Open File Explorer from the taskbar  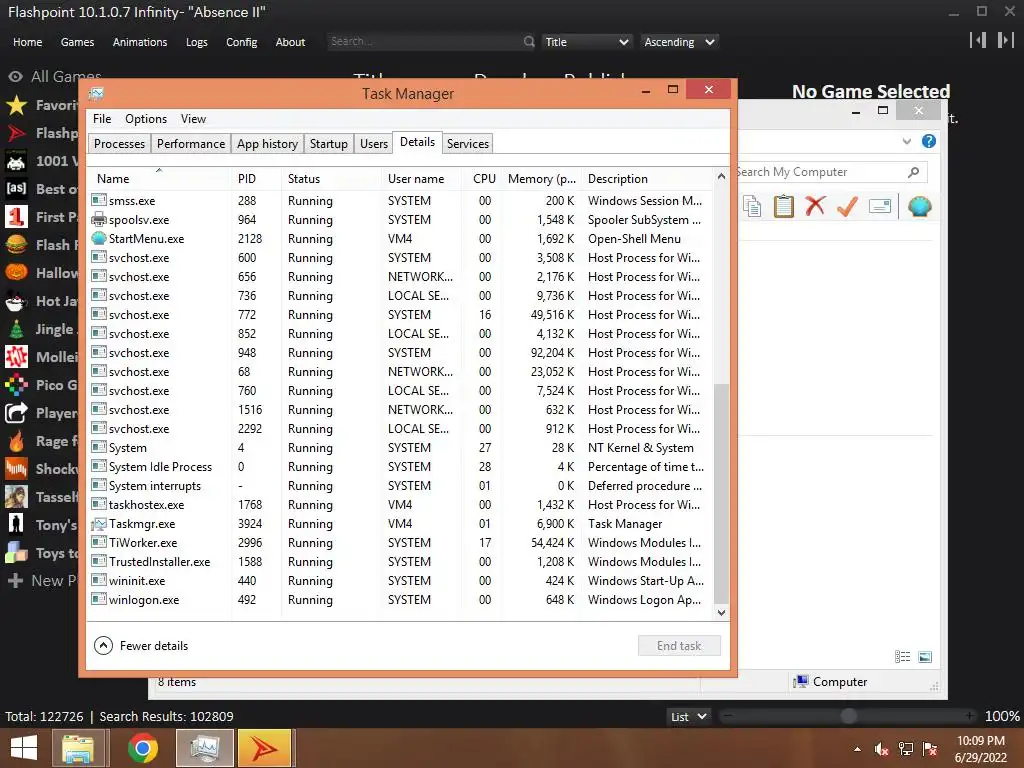pyautogui.click(x=78, y=748)
